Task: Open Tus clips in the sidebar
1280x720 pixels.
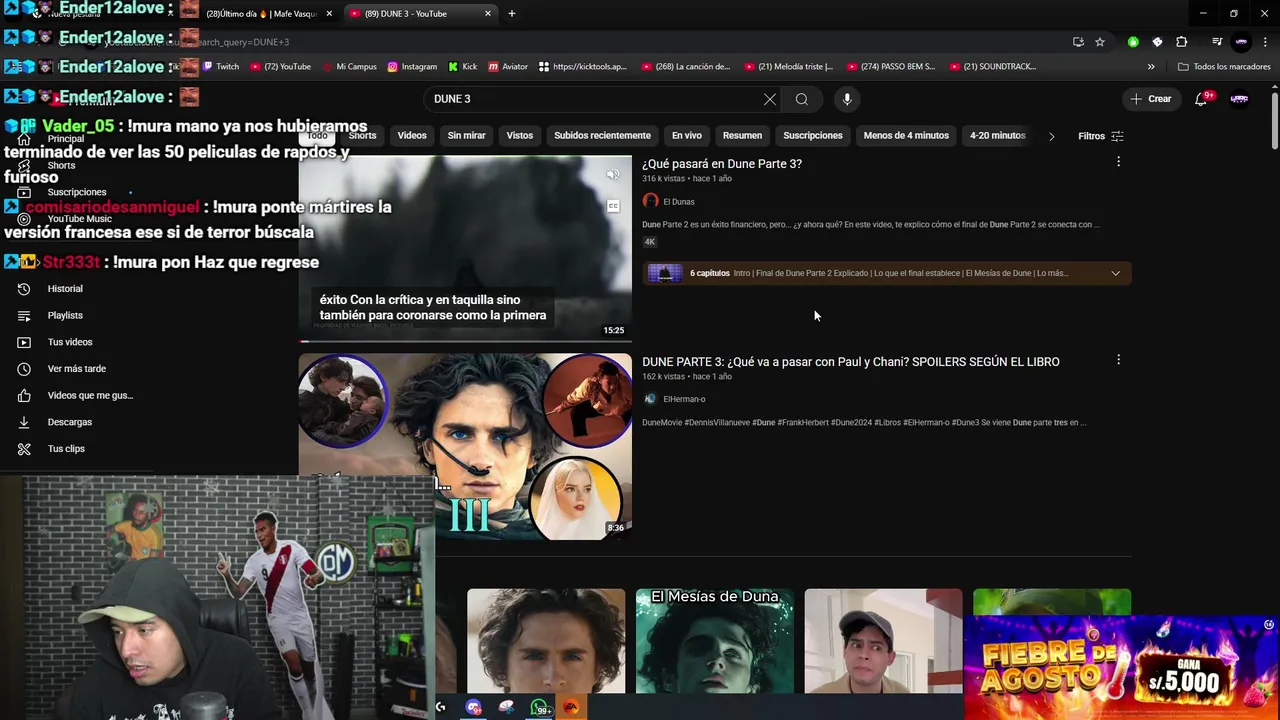Action: pos(66,449)
